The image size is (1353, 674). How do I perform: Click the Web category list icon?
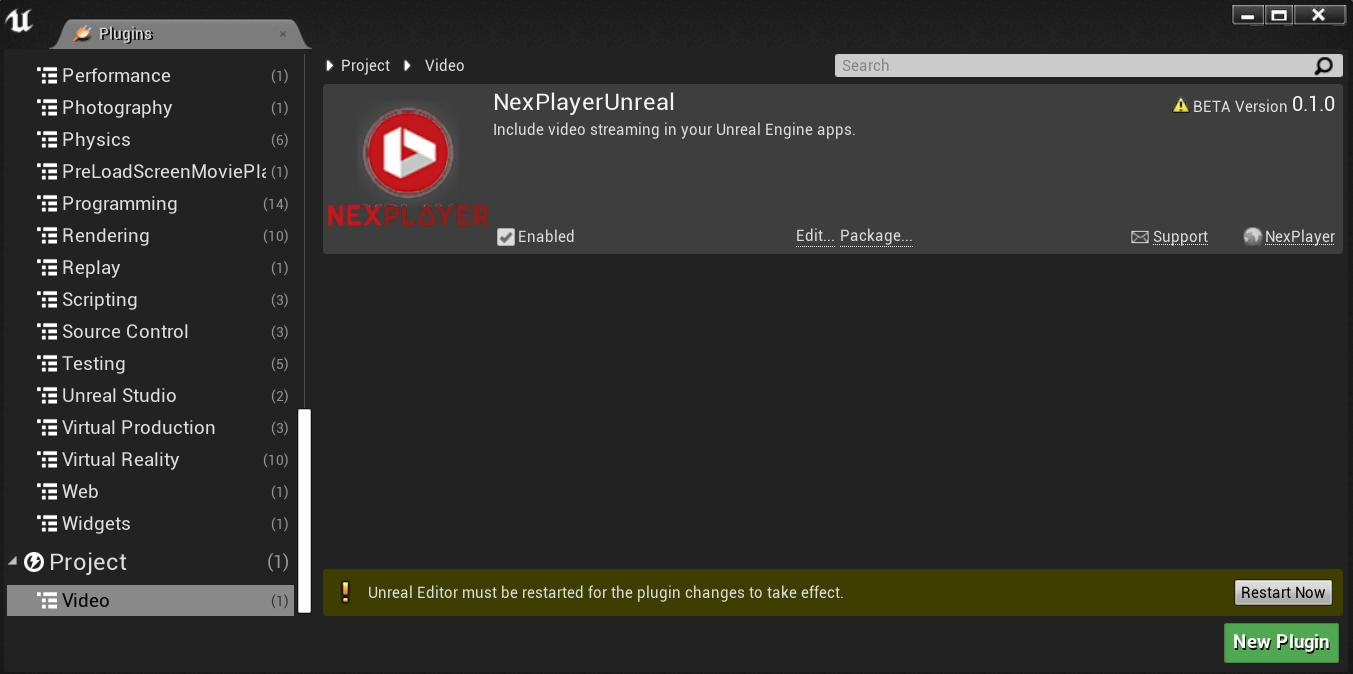point(47,492)
